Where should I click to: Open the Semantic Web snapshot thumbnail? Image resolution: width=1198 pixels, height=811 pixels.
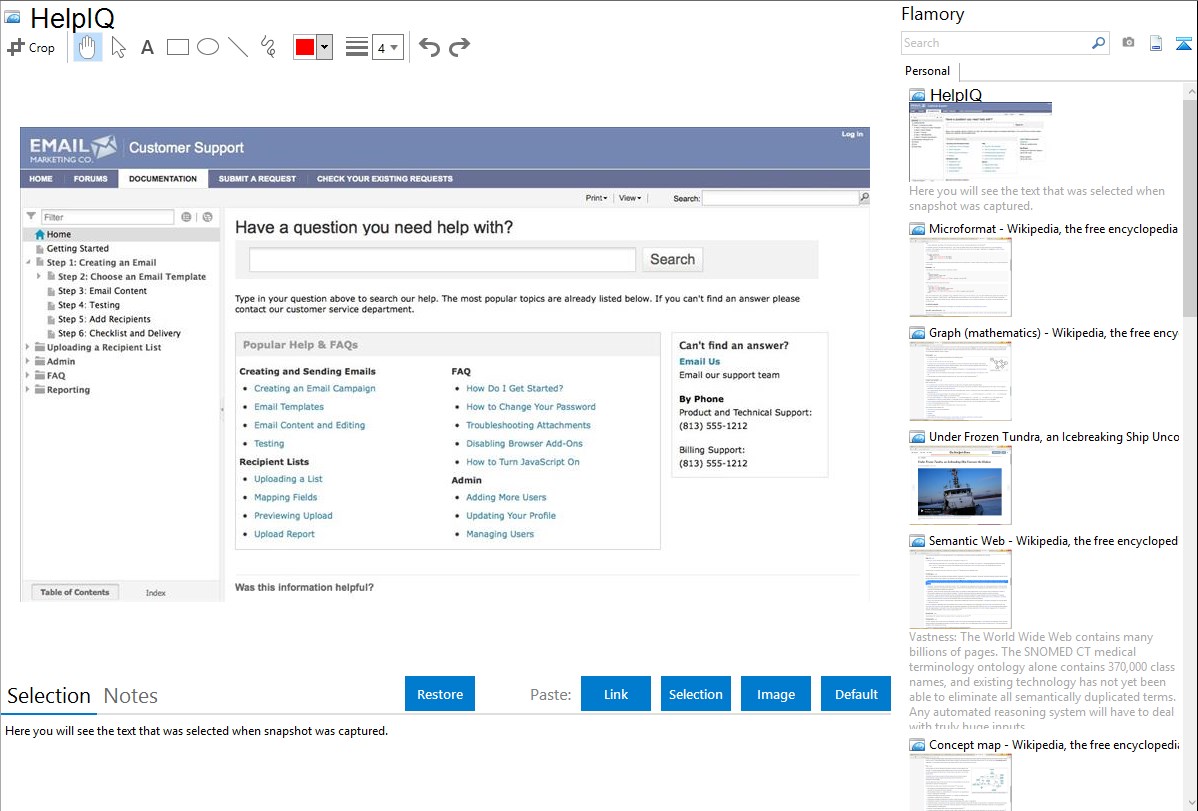tap(960, 589)
